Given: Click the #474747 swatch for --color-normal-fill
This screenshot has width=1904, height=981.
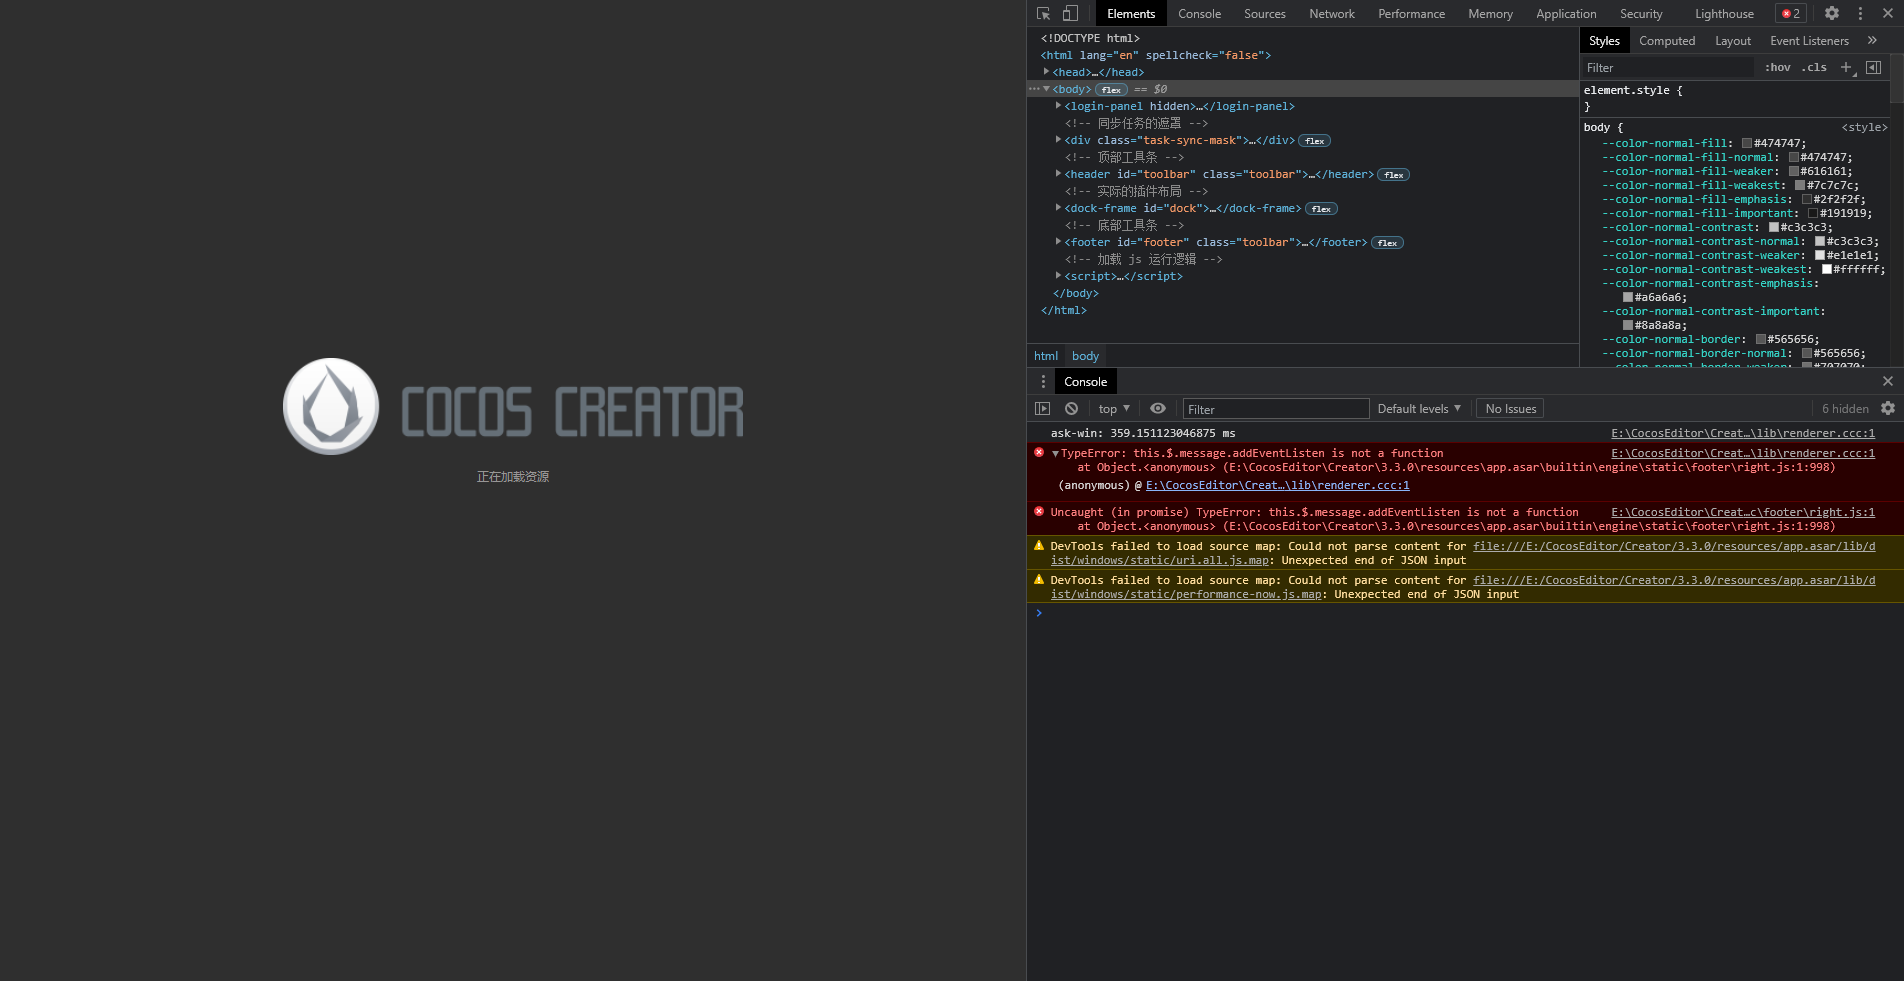Looking at the screenshot, I should [1747, 143].
